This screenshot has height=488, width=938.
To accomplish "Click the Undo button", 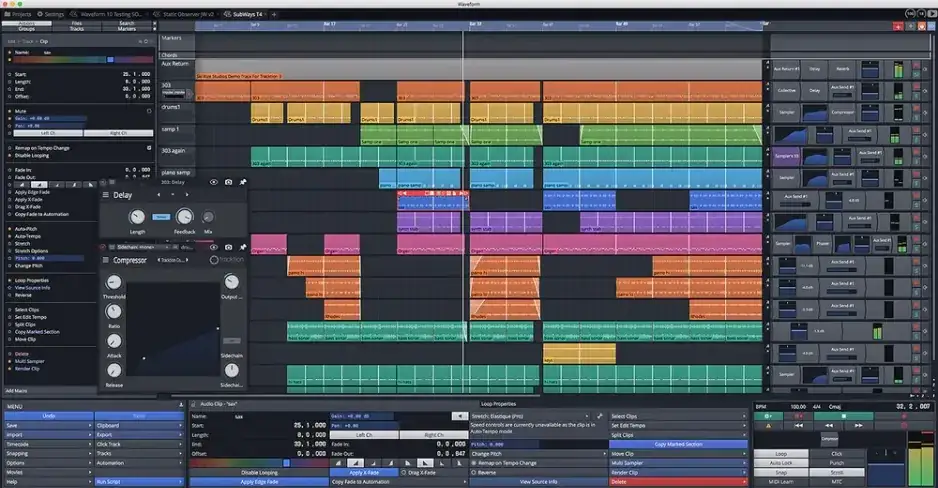I will click(x=47, y=415).
